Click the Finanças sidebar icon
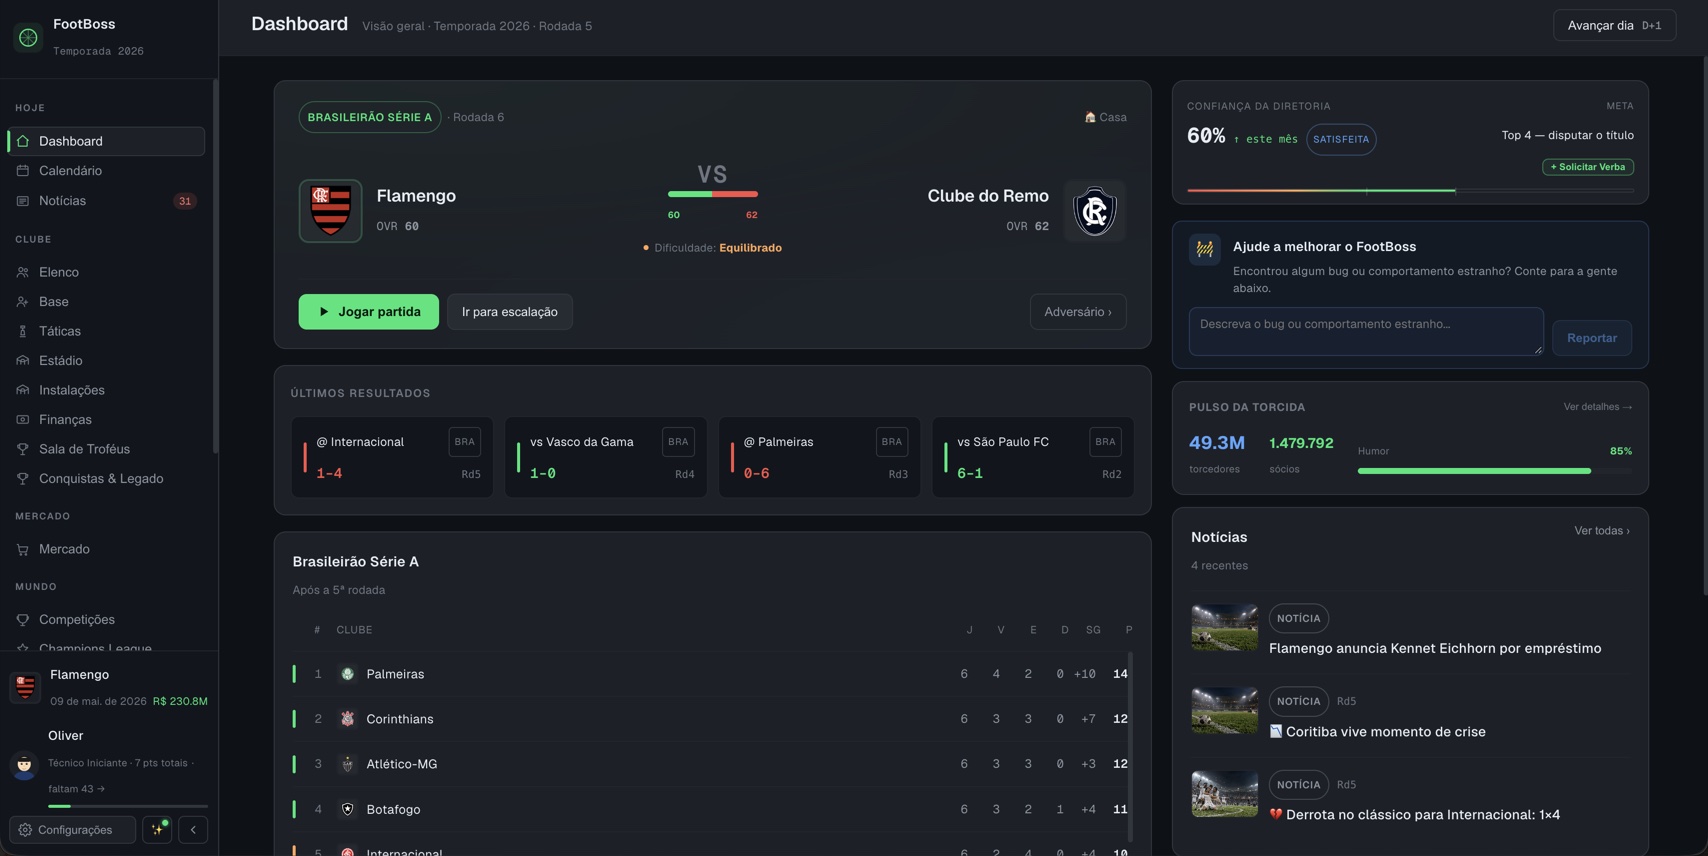1708x856 pixels. tap(23, 420)
